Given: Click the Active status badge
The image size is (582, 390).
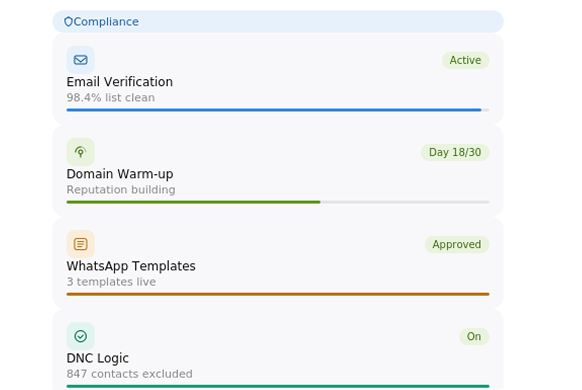Looking at the screenshot, I should [x=465, y=60].
